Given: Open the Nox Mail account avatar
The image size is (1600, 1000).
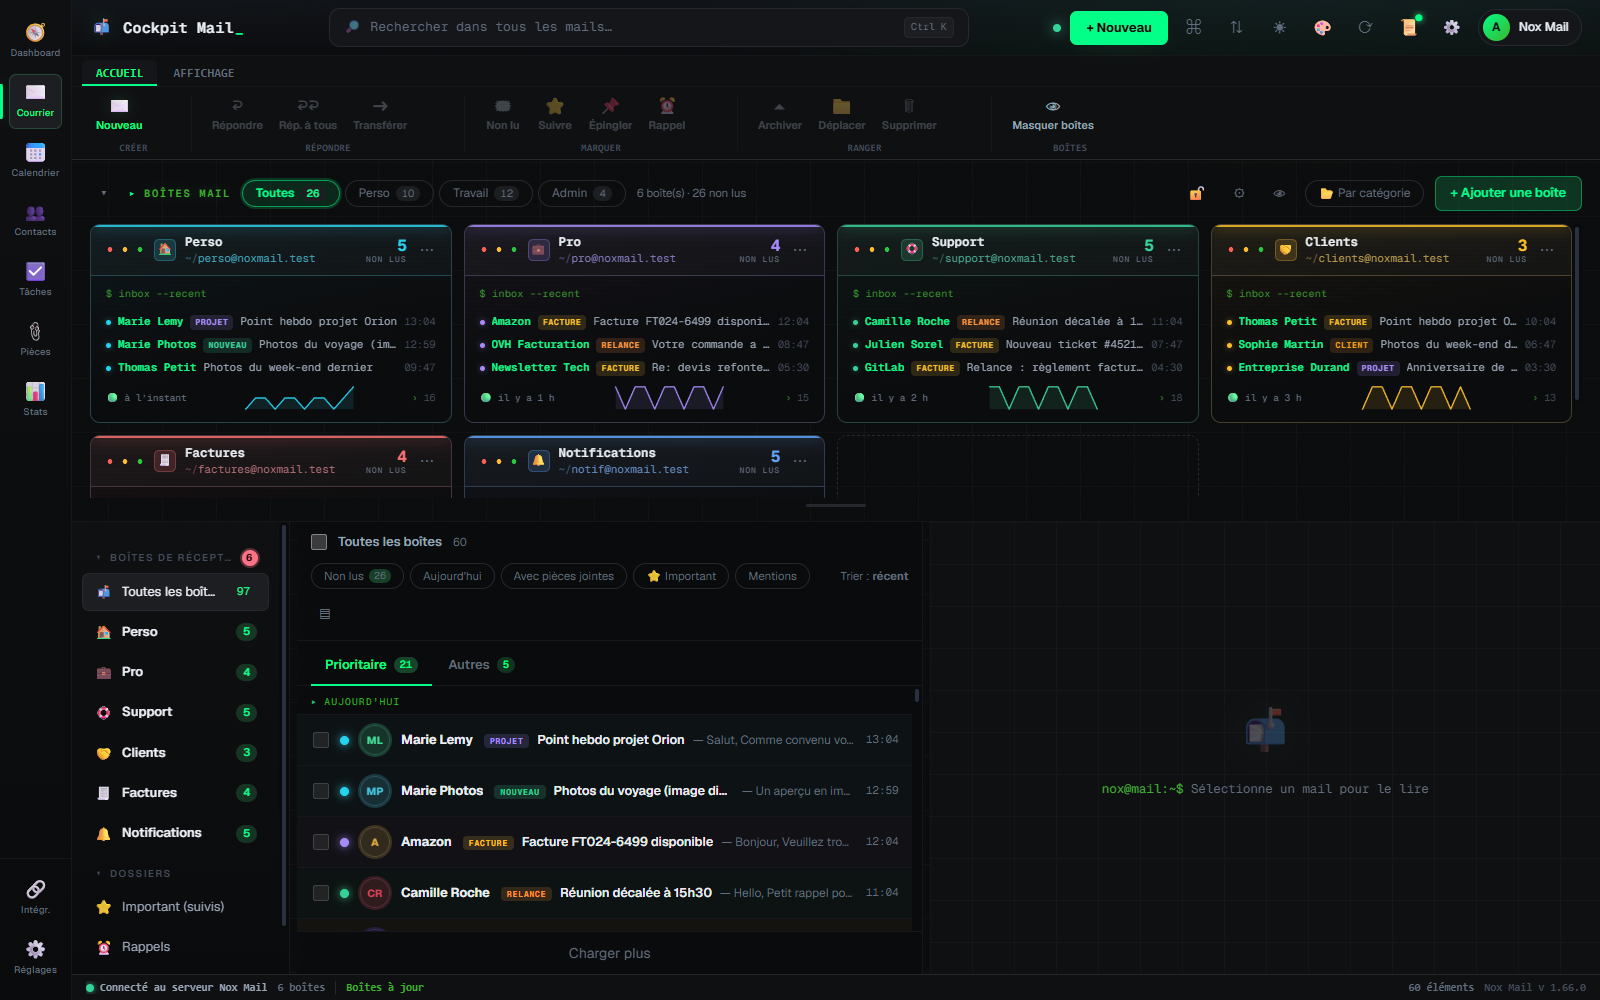Looking at the screenshot, I should (1496, 27).
